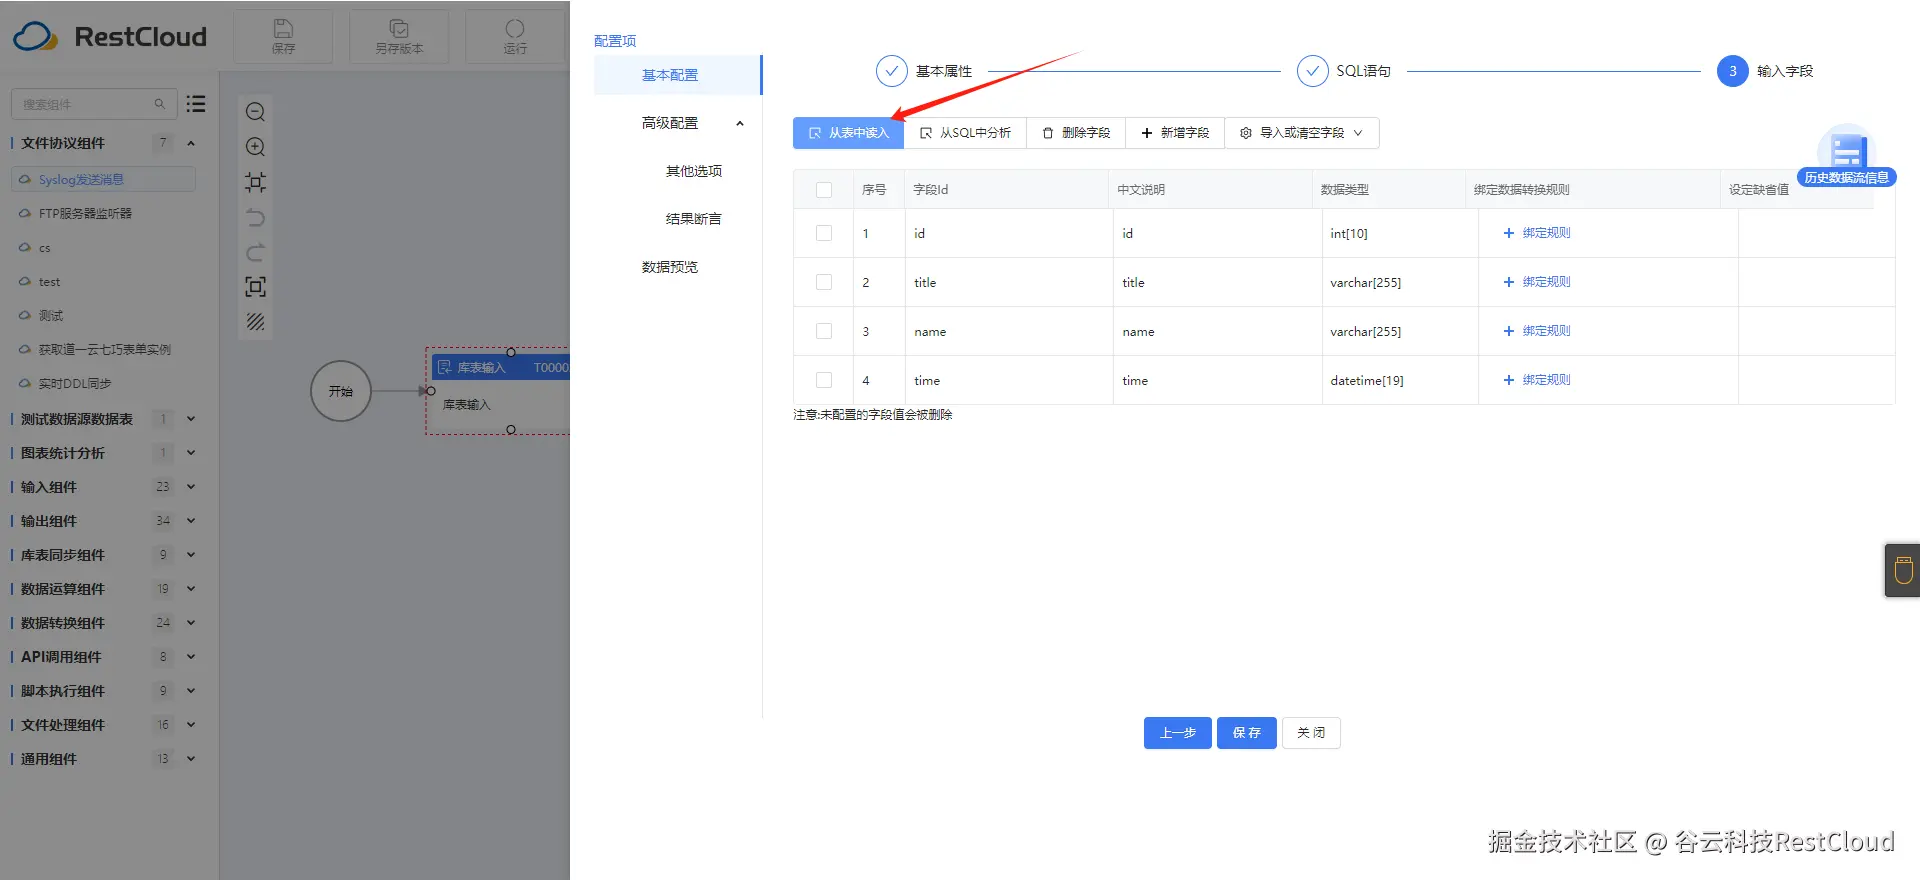
Task: Click the 关闭 close button
Action: (1311, 733)
